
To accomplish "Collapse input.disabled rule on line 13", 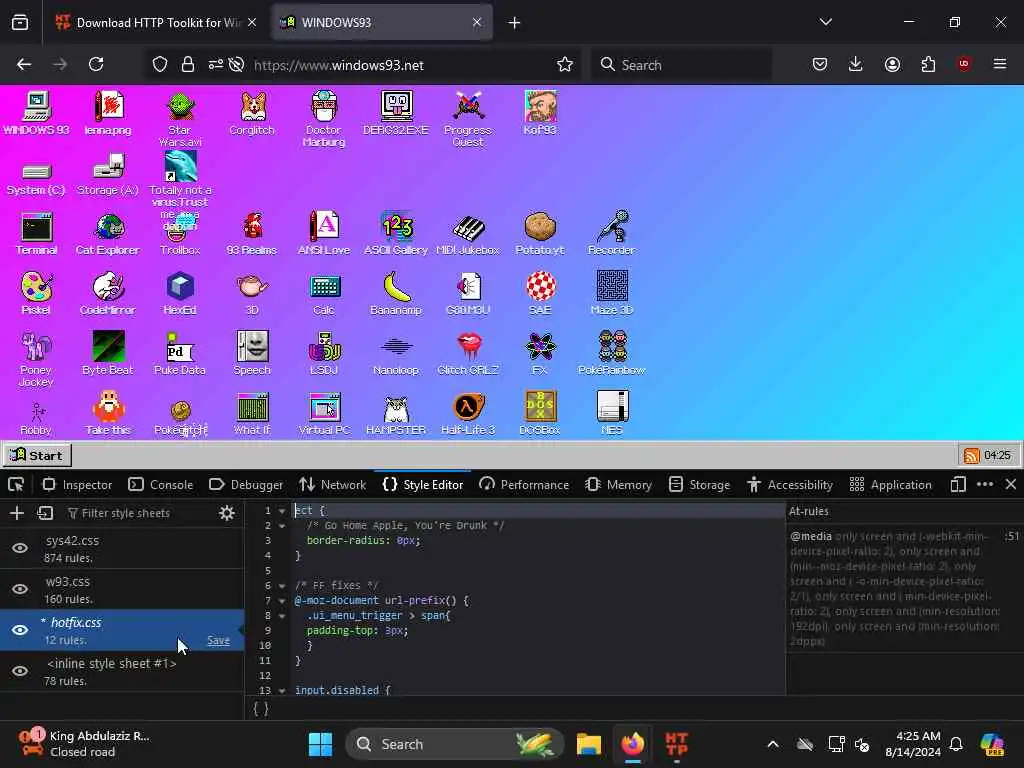I will pos(282,691).
